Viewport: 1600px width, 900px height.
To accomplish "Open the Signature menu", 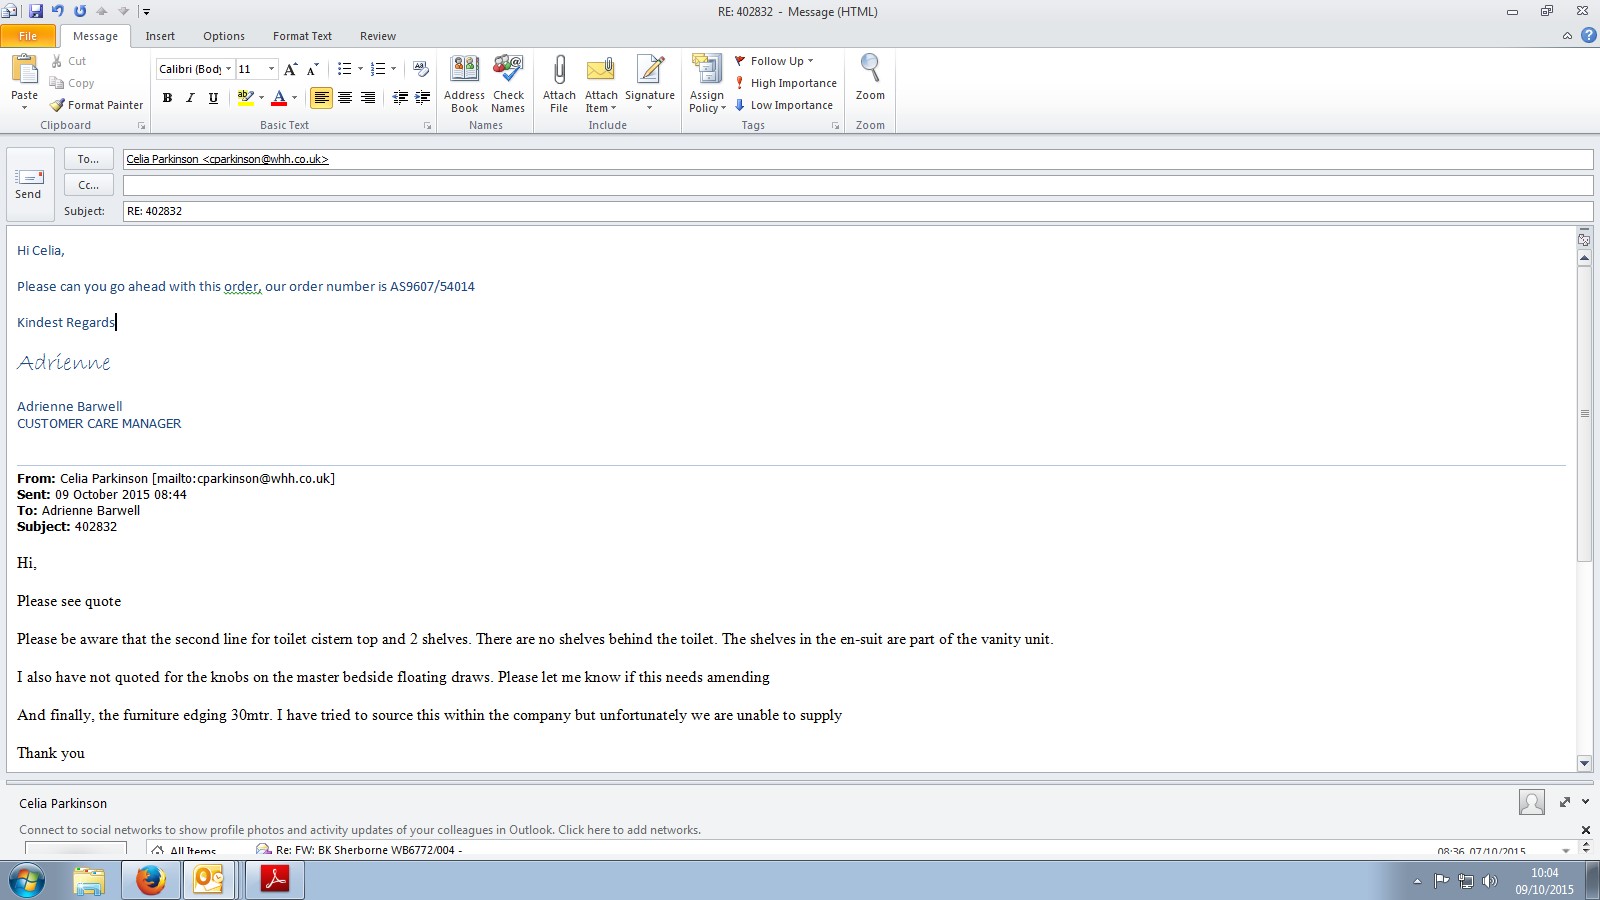I will click(650, 84).
